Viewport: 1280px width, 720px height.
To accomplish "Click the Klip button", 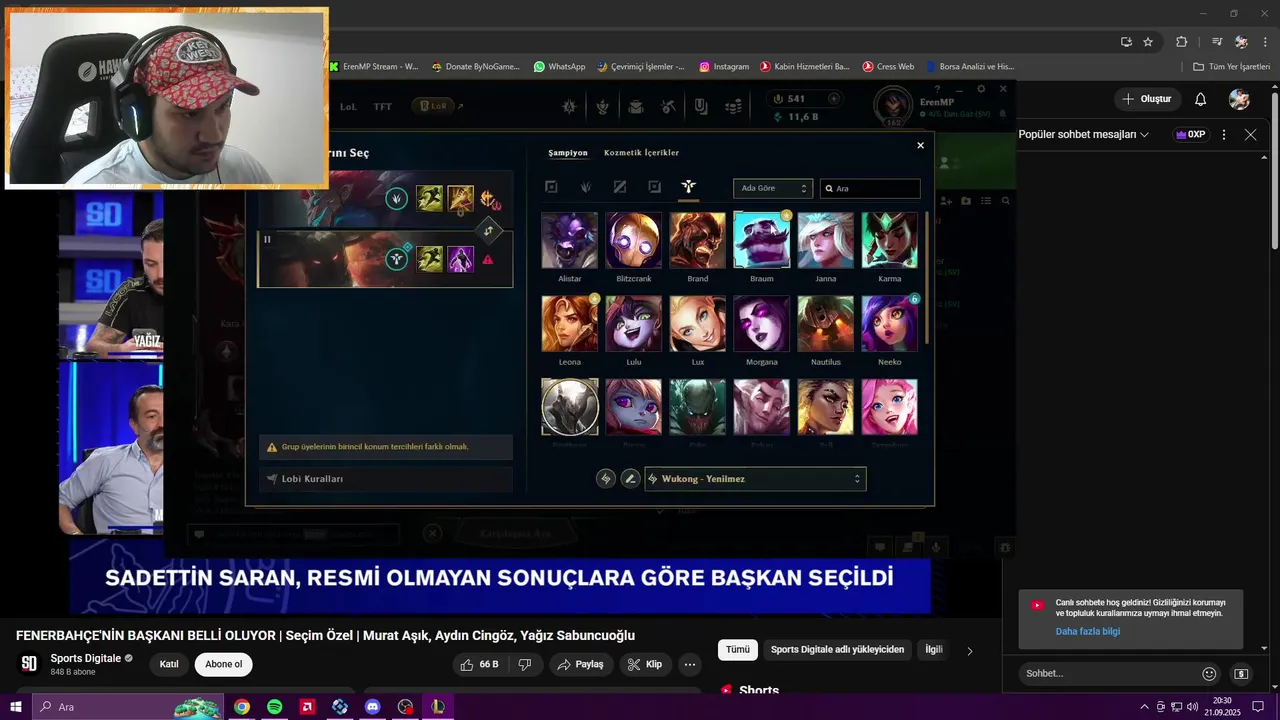I will coord(644,664).
